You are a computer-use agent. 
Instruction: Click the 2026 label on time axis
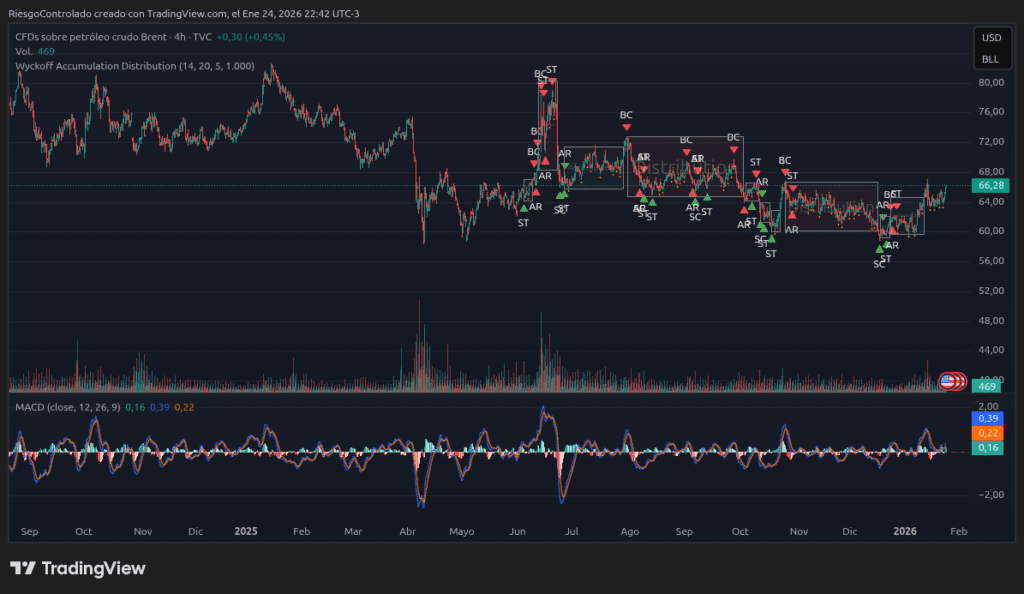coord(905,532)
